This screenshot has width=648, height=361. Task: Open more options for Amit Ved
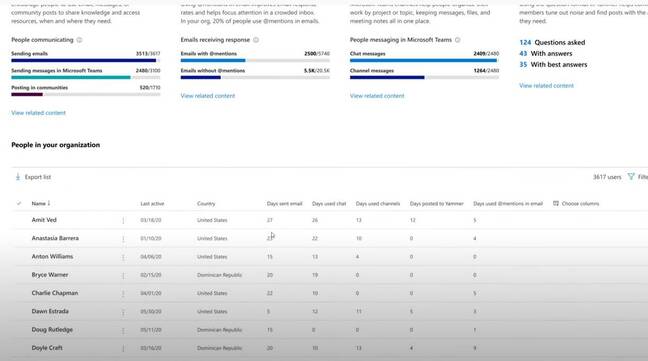point(123,221)
